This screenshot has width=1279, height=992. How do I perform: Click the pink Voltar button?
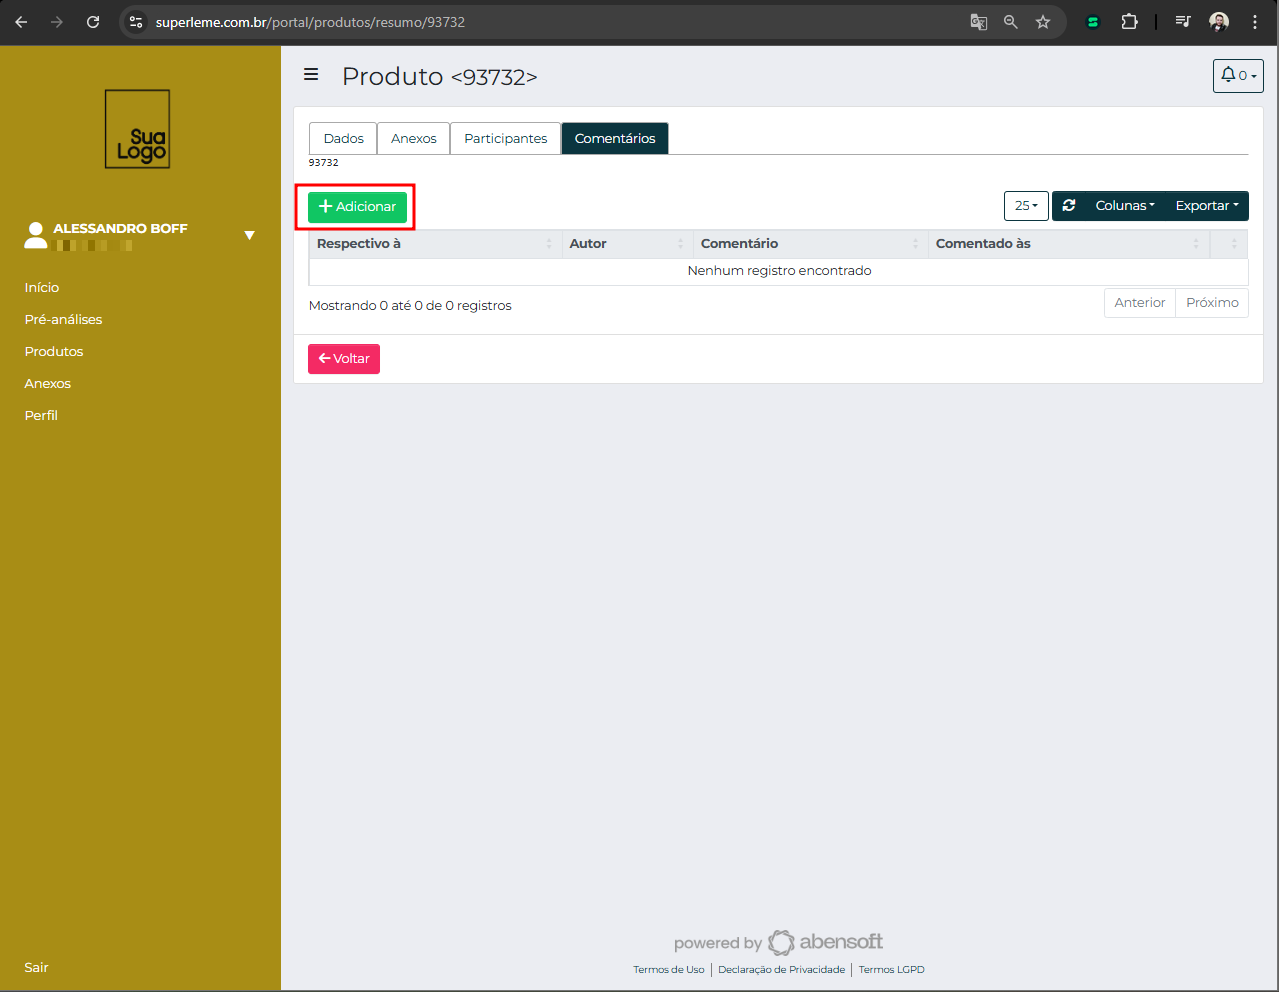point(344,359)
